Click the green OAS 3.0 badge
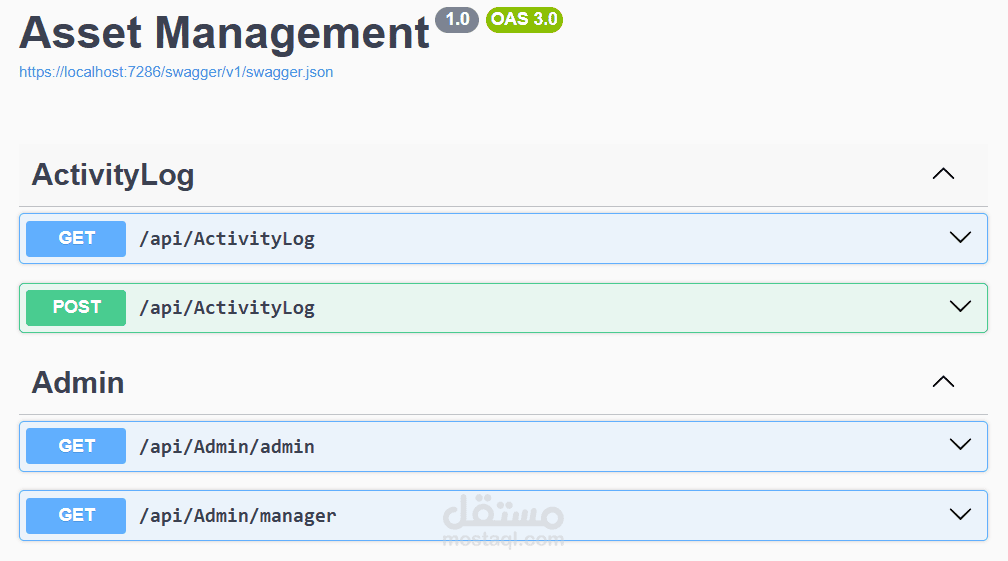 point(524,19)
